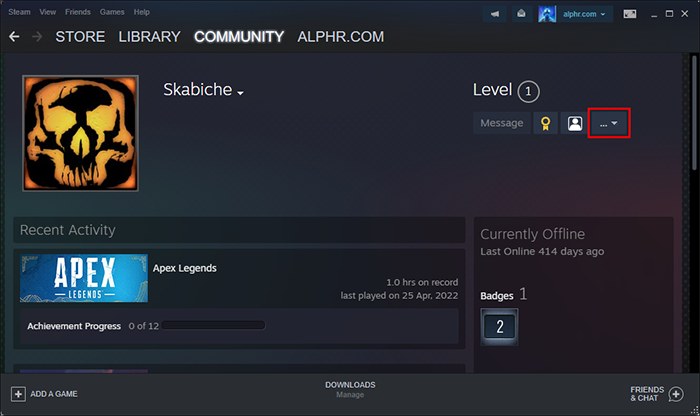Maximize the Steam window
The height and width of the screenshot is (416, 700).
point(669,14)
